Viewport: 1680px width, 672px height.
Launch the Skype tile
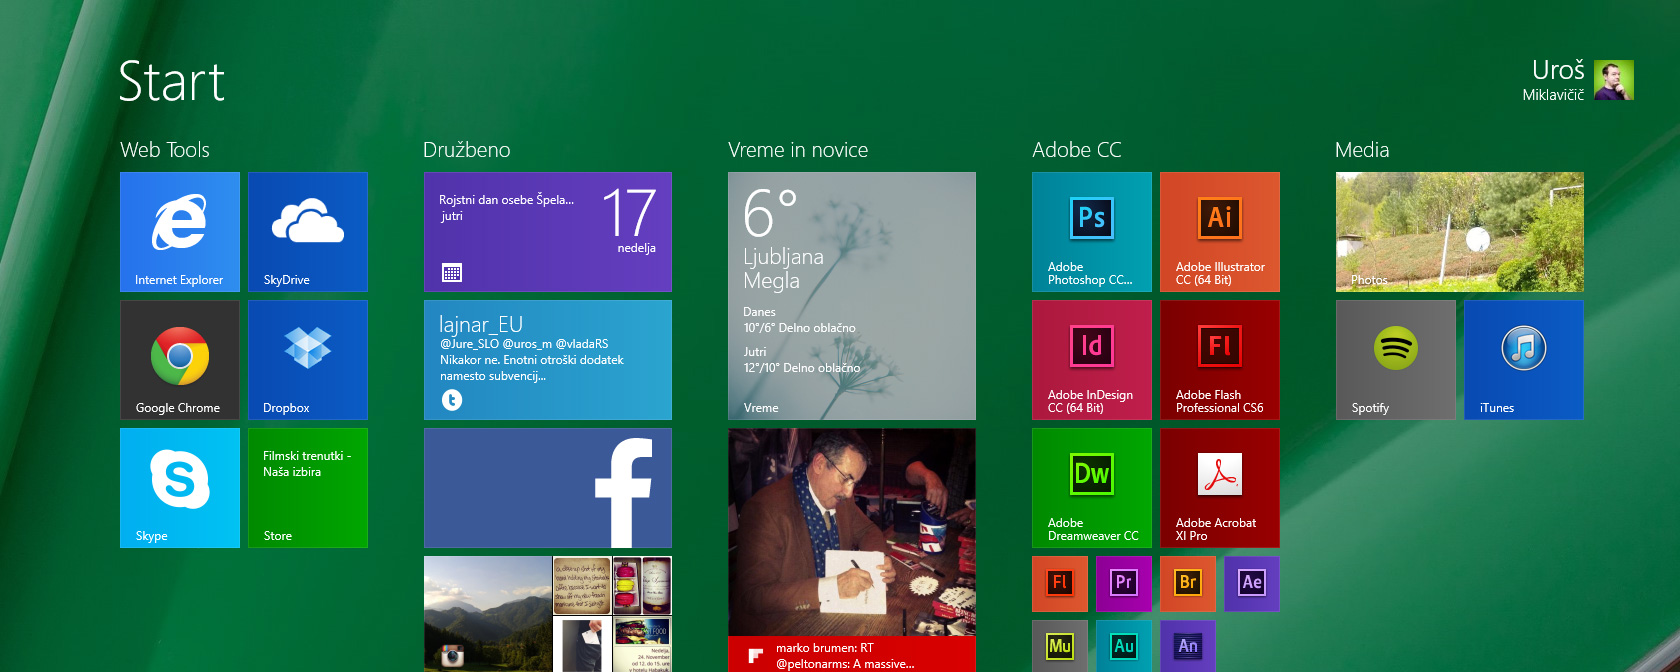point(180,488)
